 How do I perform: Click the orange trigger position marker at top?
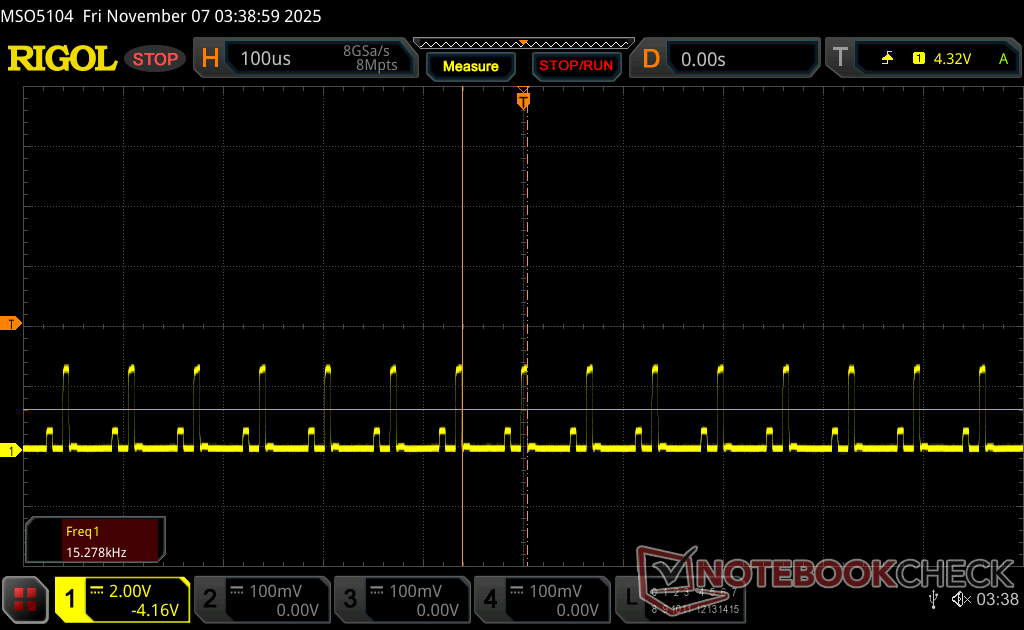[x=522, y=100]
